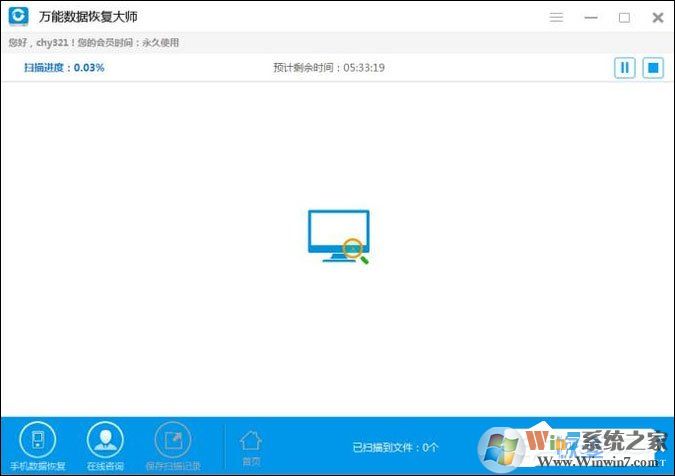Click the app logo in the title bar
Screen dimensions: 675x476
[19, 16]
